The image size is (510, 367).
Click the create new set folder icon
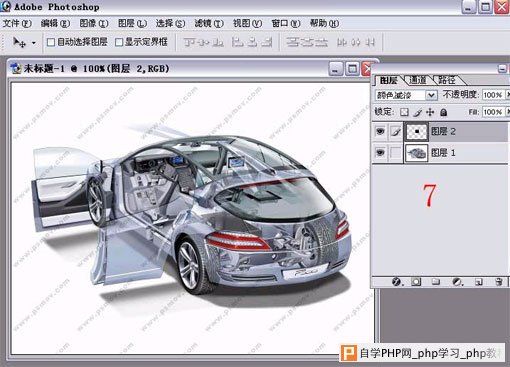436,282
